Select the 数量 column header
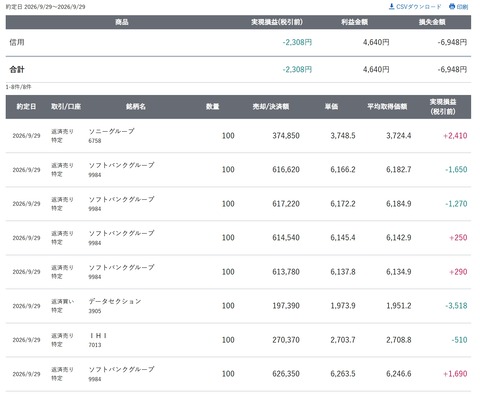Viewport: 480px width, 397px height. point(213,107)
